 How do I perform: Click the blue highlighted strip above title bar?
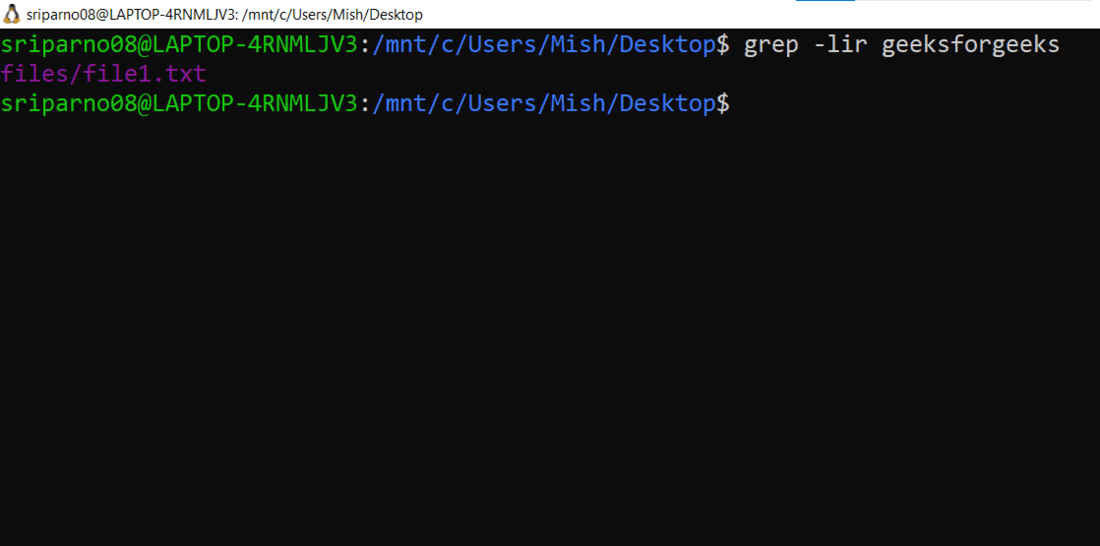click(825, 1)
